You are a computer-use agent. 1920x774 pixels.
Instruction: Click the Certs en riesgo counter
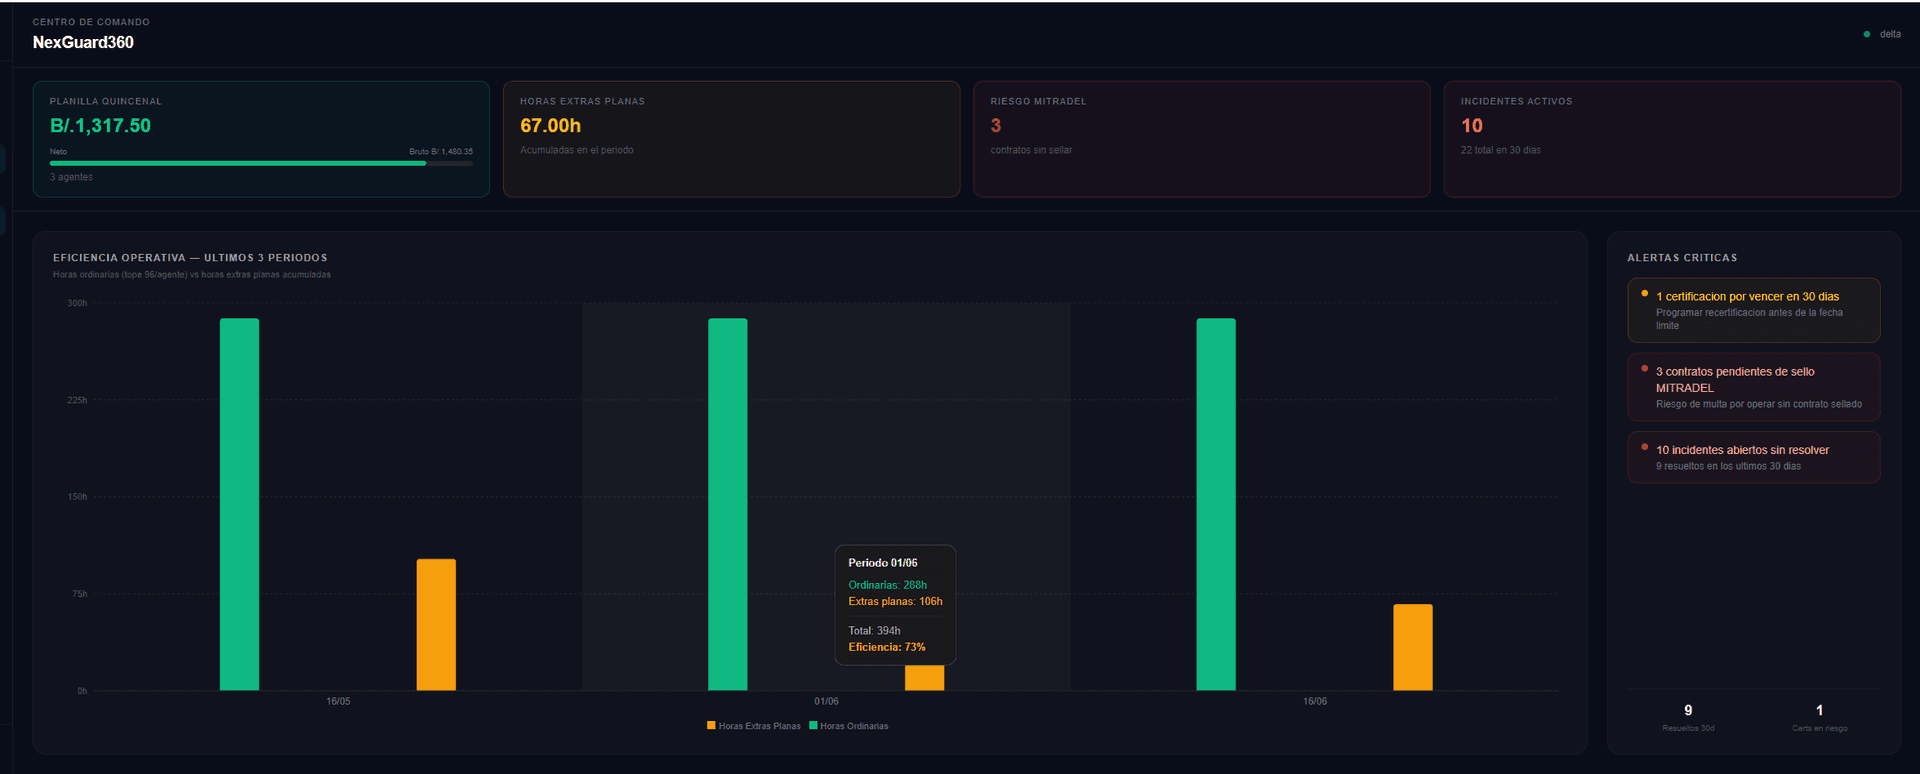tap(1820, 717)
